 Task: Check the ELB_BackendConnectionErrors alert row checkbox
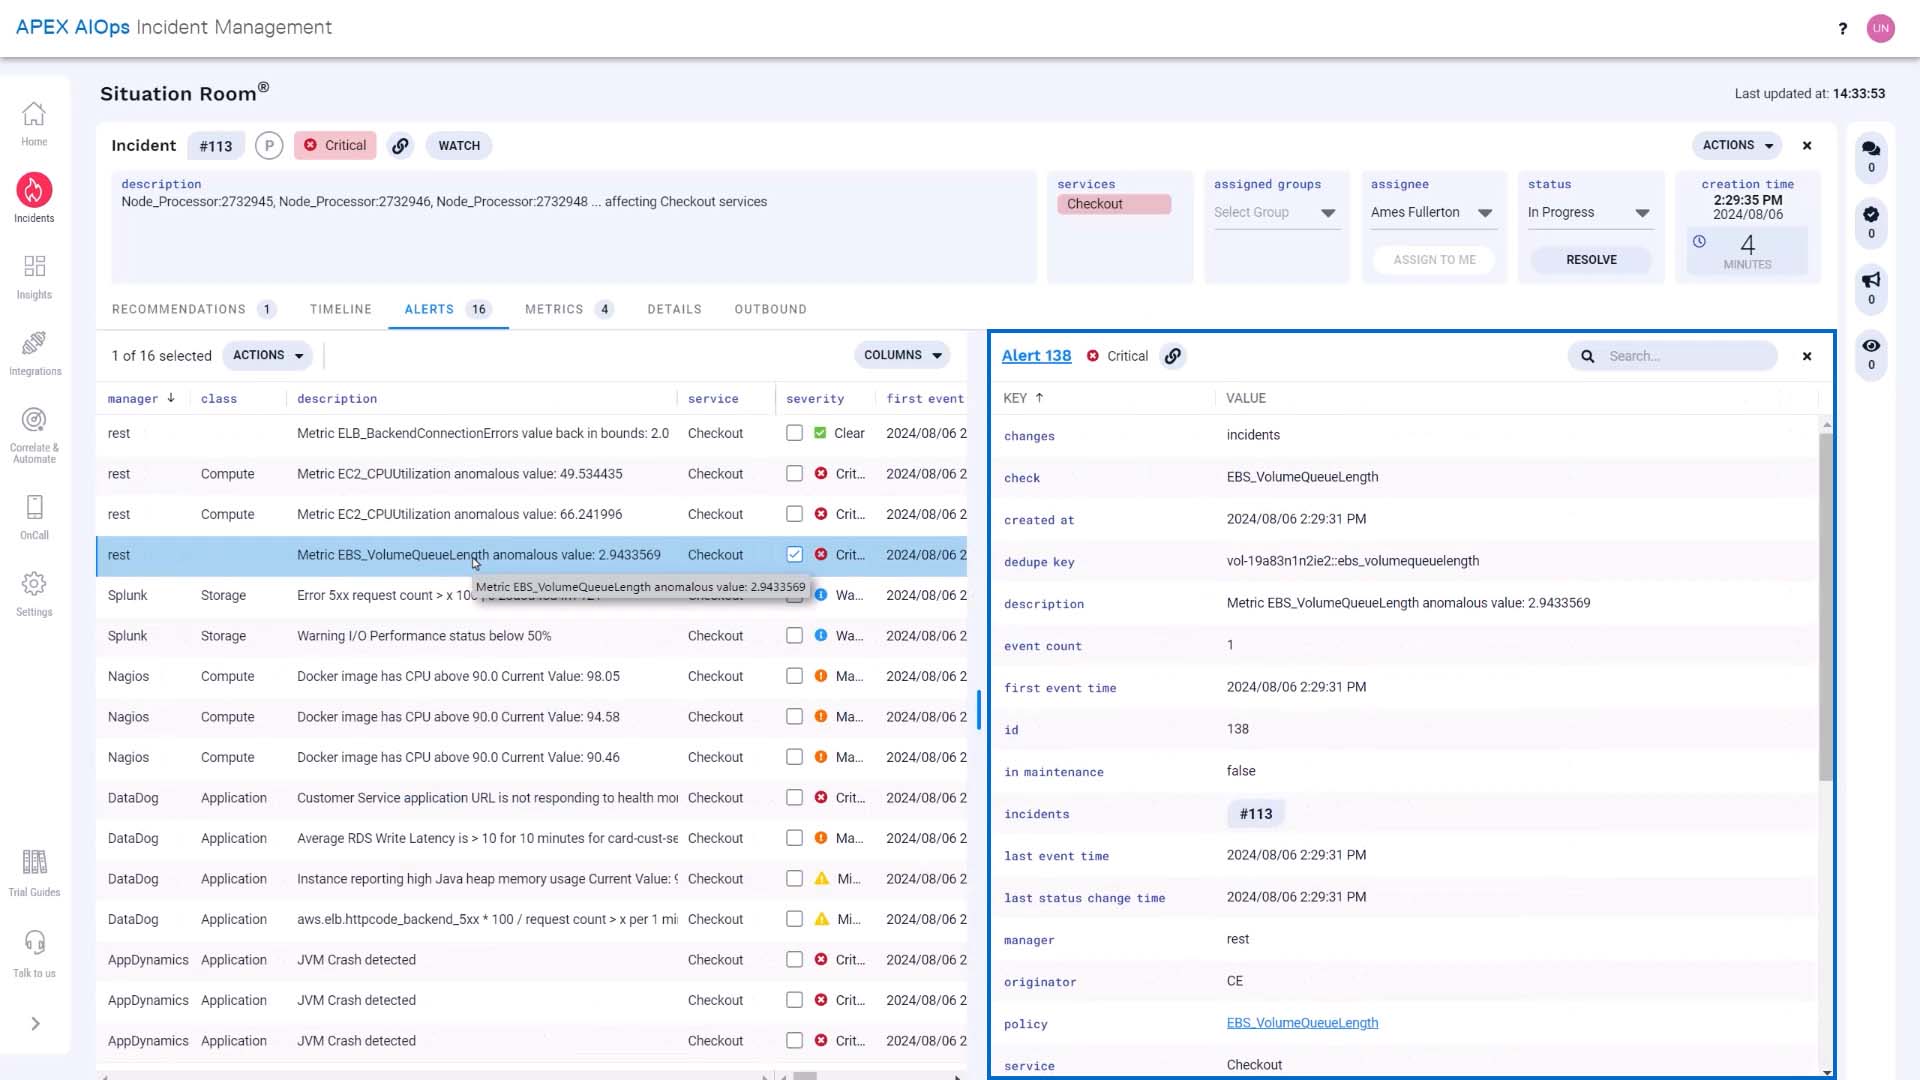click(794, 433)
